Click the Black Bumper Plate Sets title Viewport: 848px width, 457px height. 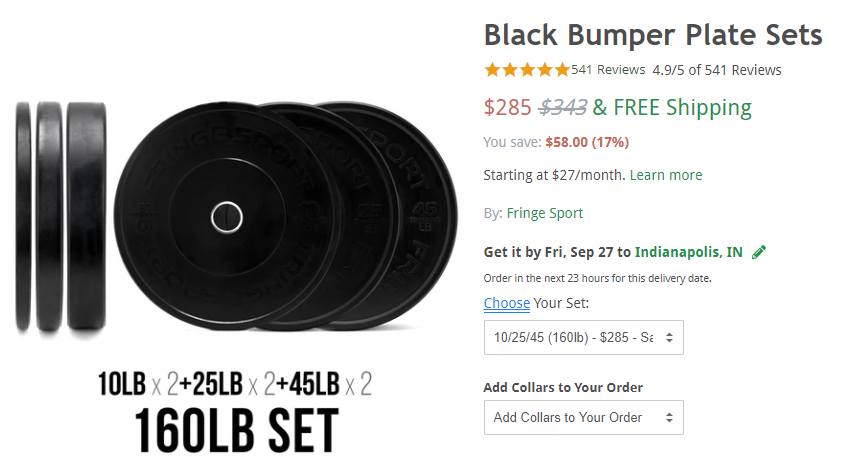[x=653, y=36]
